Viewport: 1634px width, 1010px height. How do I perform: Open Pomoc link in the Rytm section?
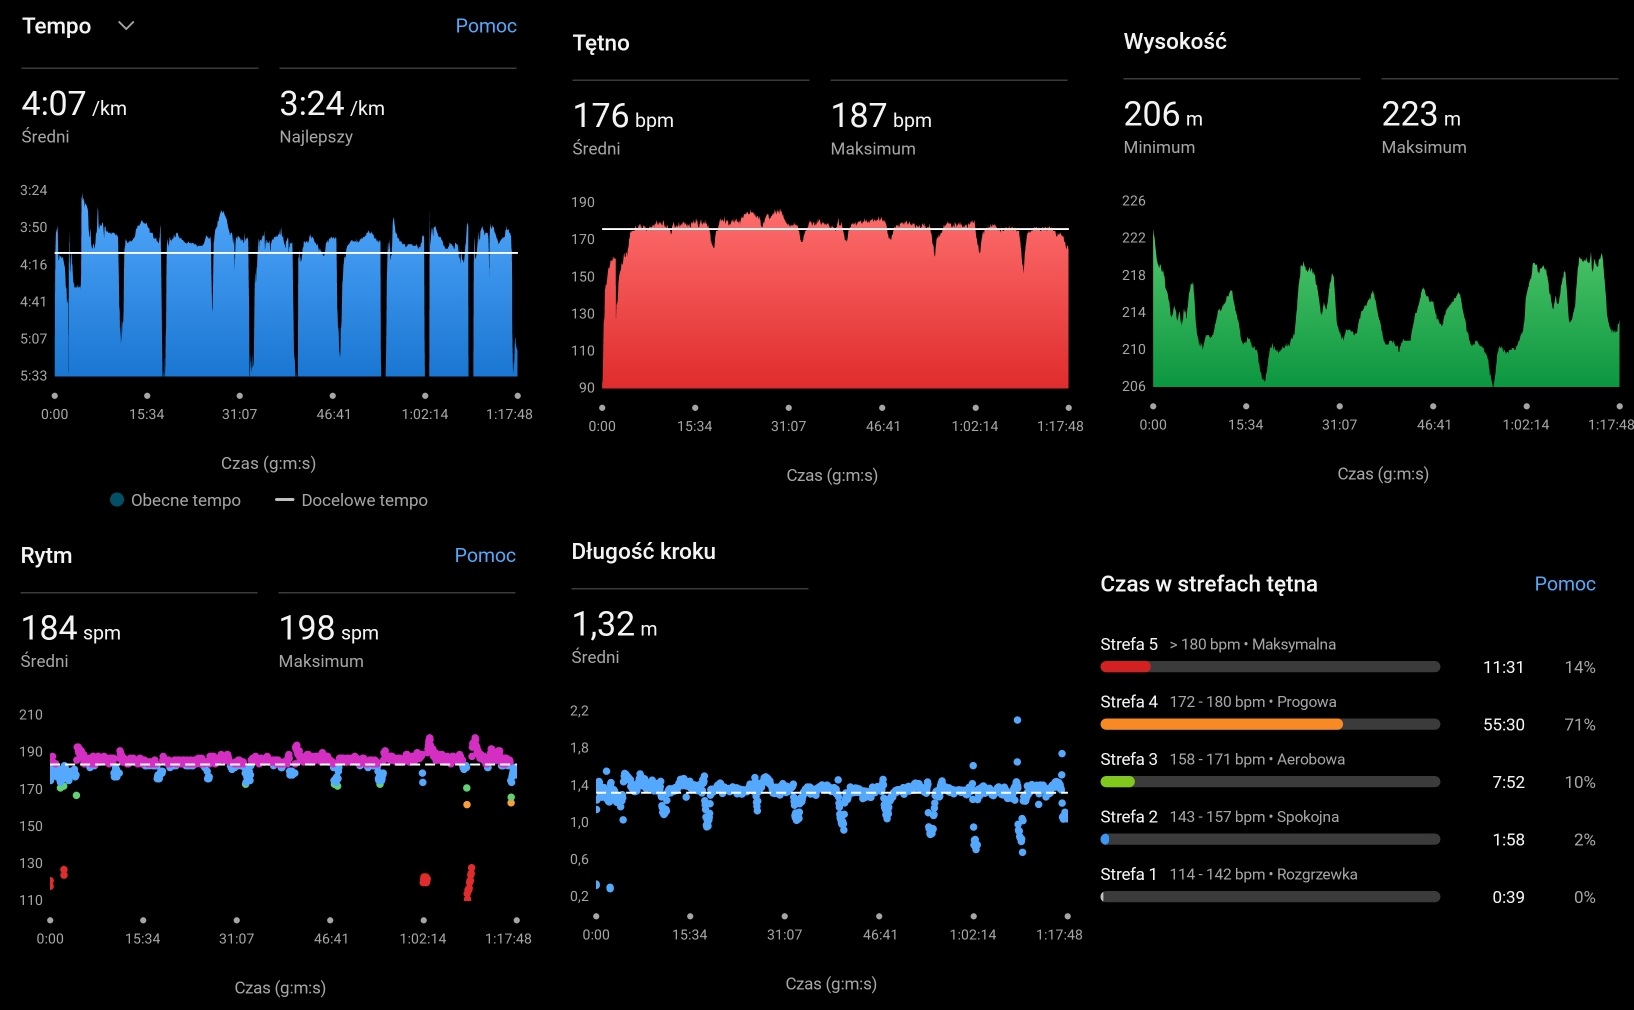[x=484, y=555]
